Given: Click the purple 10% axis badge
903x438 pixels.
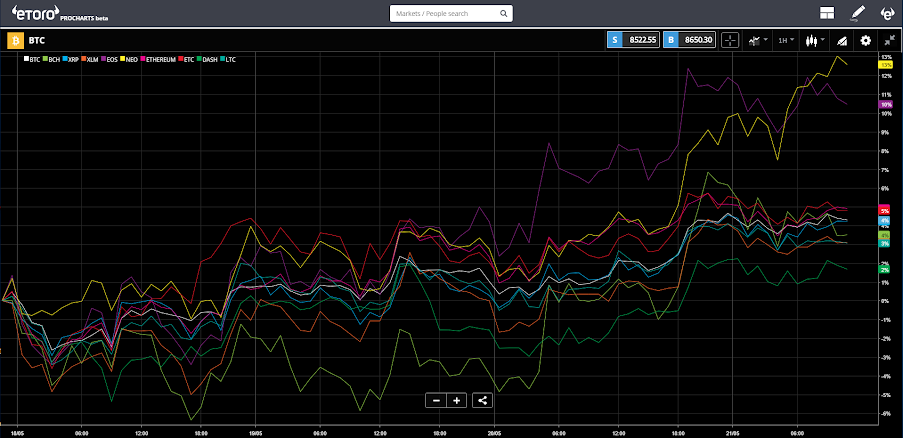Looking at the screenshot, I should tap(885, 105).
